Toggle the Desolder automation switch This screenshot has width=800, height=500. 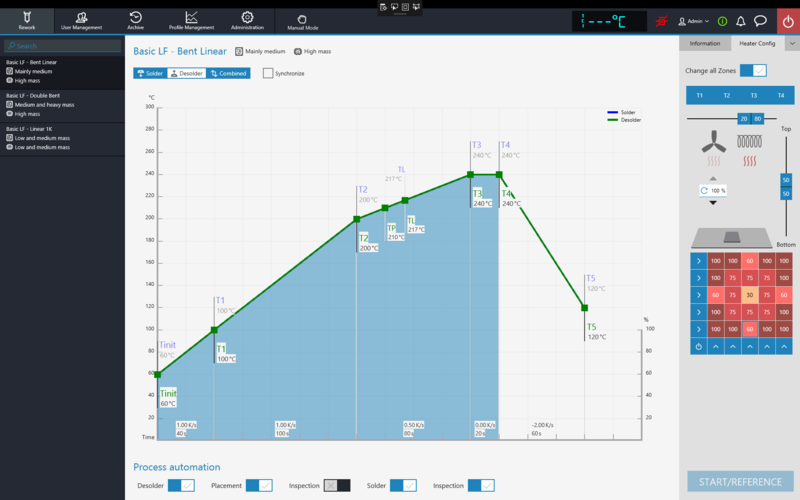[181, 485]
